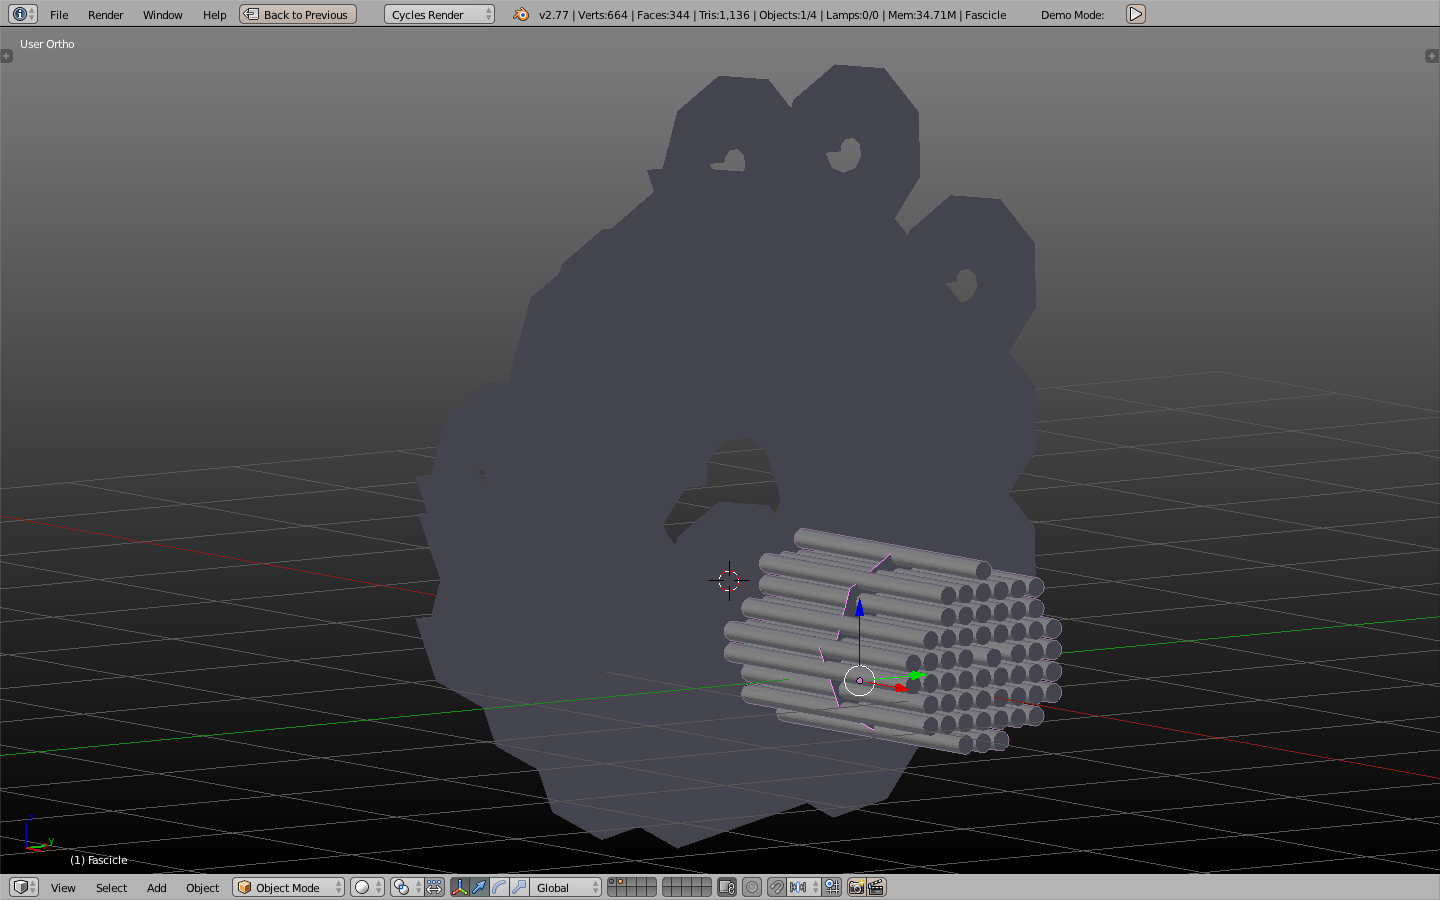The image size is (1440, 900).
Task: Enable the rotate manipulator icon
Action: tap(499, 887)
